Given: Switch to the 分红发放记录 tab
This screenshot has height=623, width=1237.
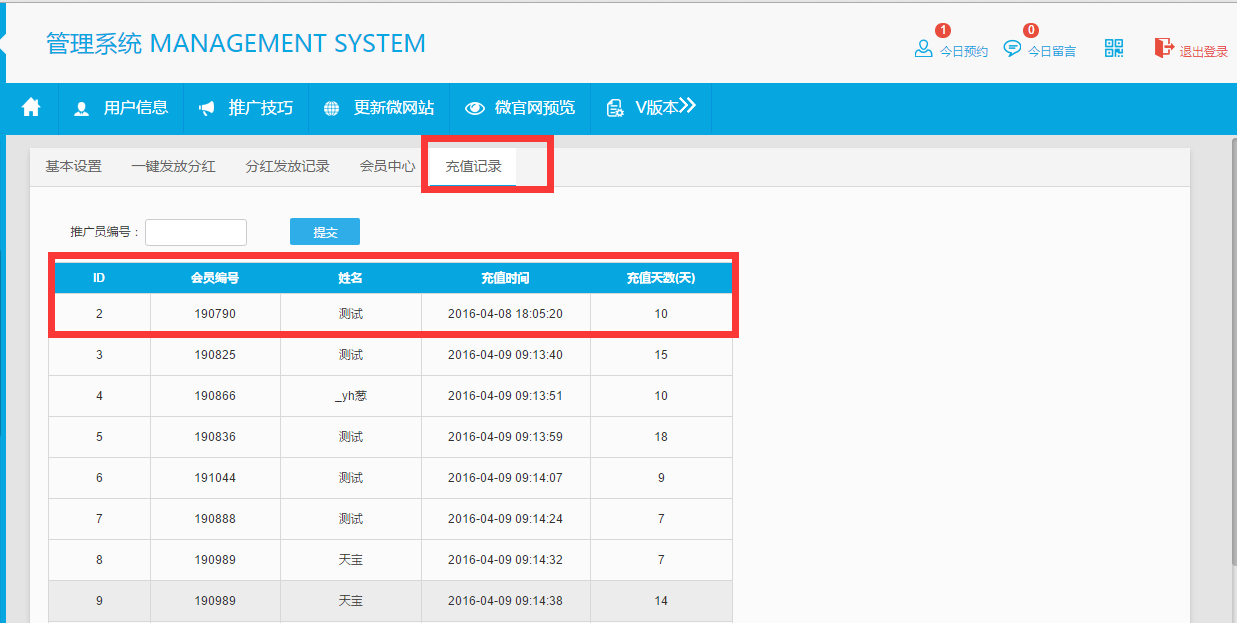Looking at the screenshot, I should coord(288,167).
